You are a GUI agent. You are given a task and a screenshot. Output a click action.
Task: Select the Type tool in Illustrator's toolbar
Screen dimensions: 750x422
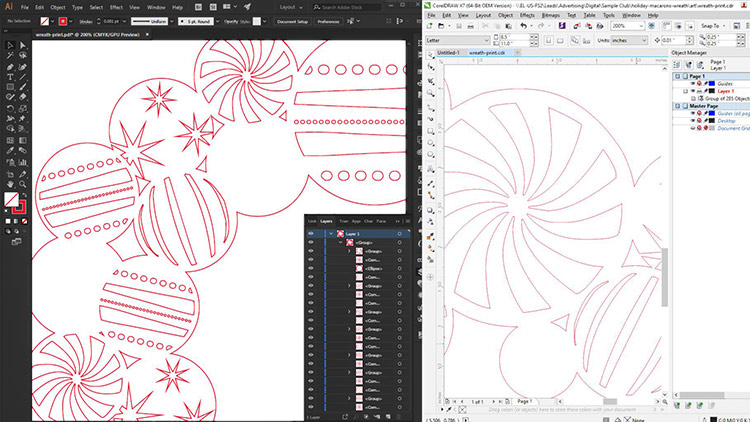[x=9, y=78]
